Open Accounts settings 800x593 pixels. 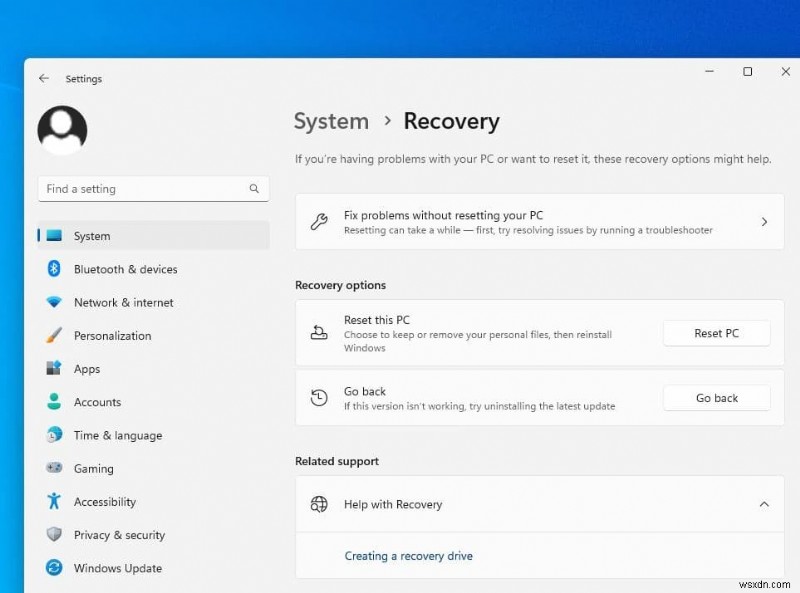(x=55, y=402)
